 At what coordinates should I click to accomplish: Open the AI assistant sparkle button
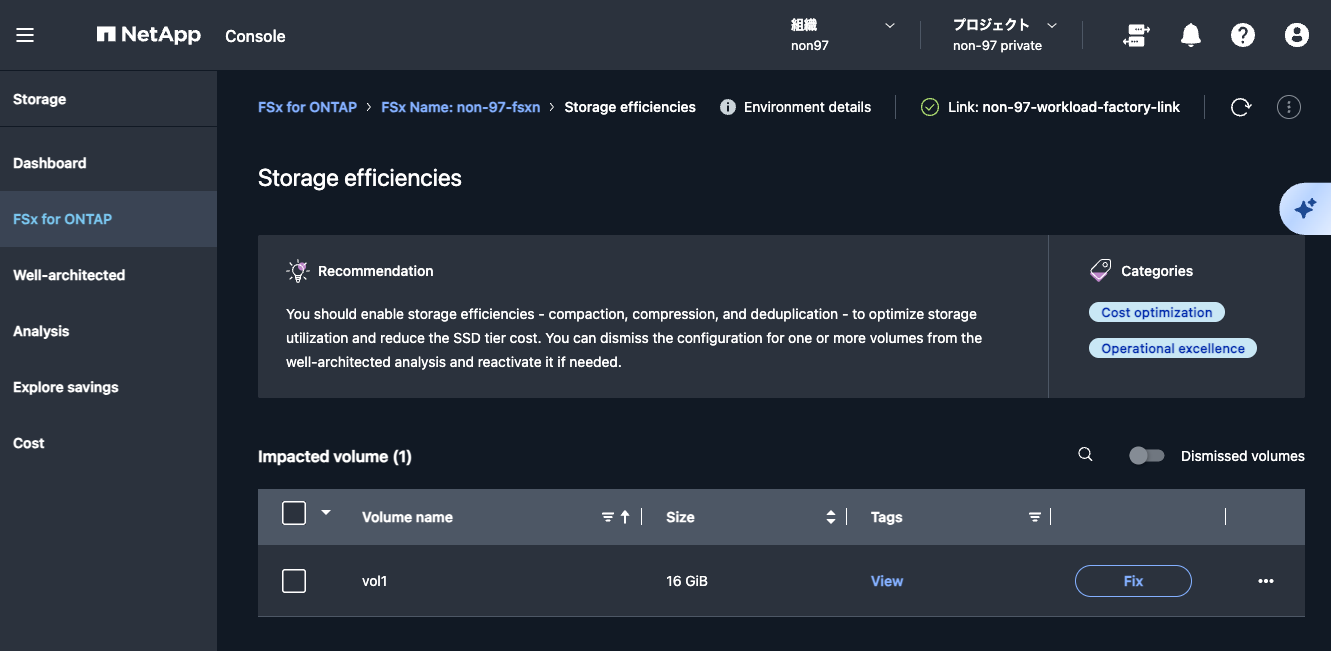coord(1306,209)
